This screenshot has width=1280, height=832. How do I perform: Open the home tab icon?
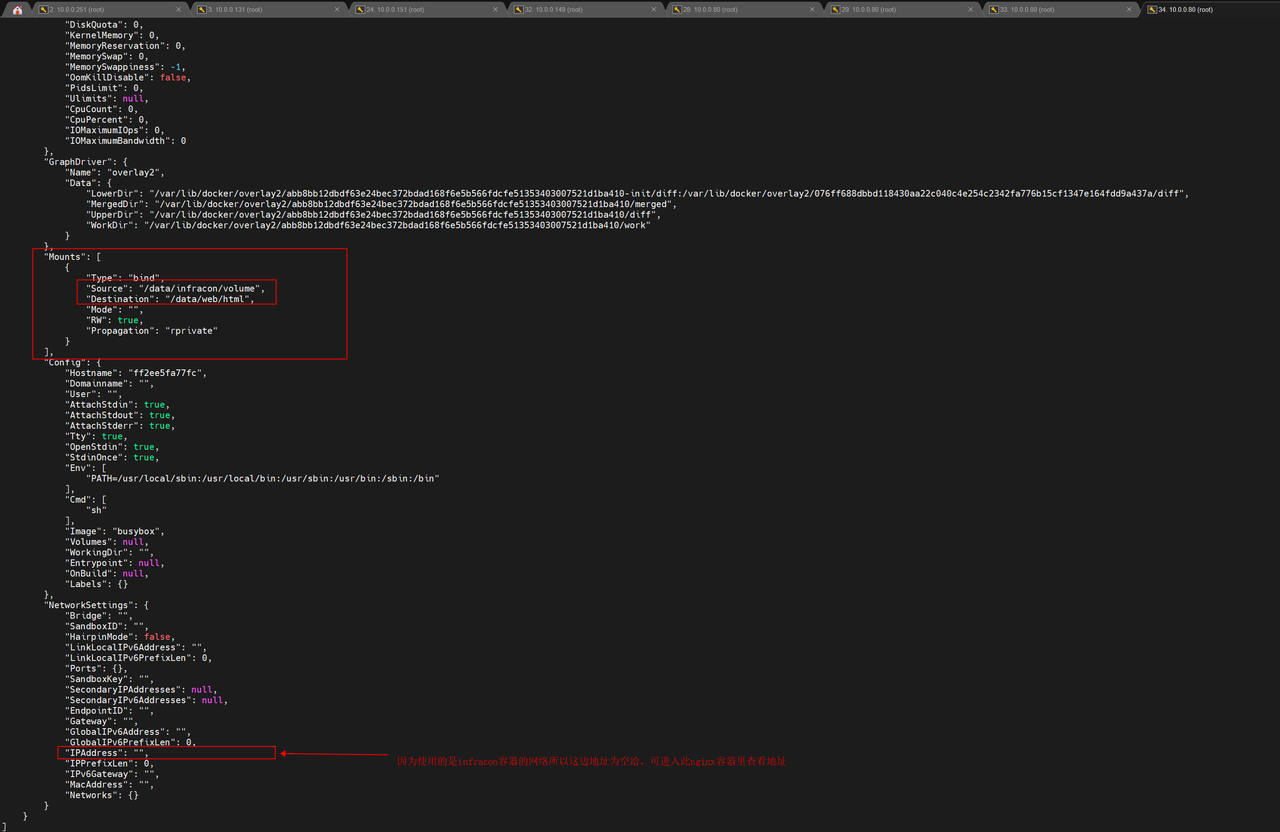coord(17,9)
